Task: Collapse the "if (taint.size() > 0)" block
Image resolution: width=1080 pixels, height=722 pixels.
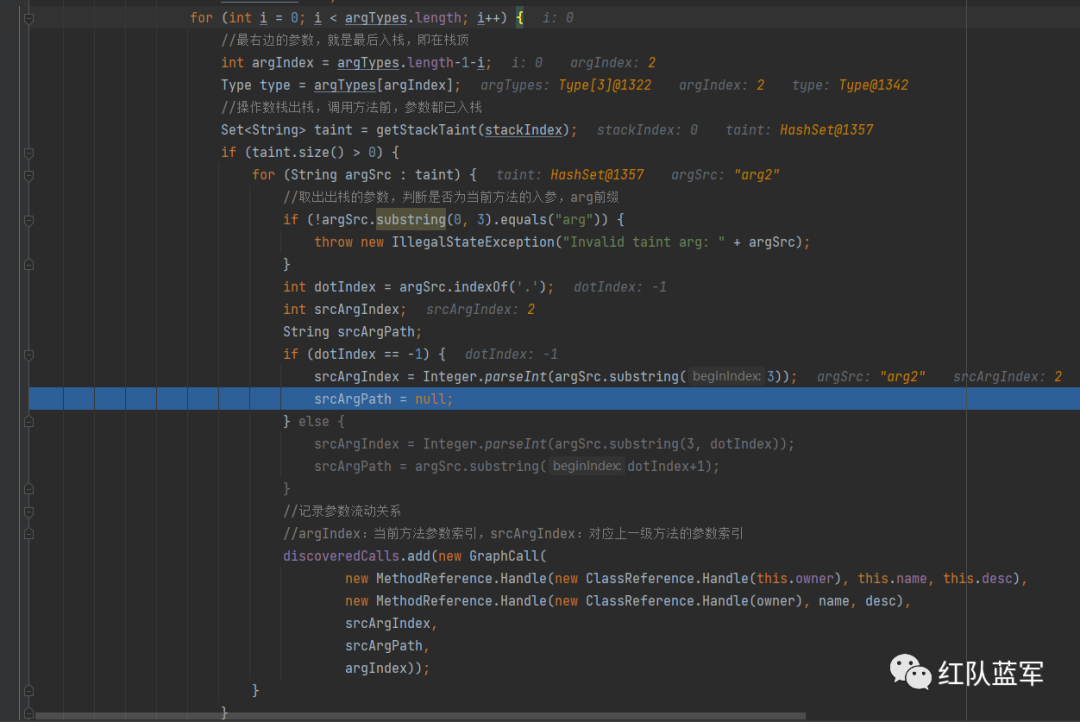Action: 29,153
